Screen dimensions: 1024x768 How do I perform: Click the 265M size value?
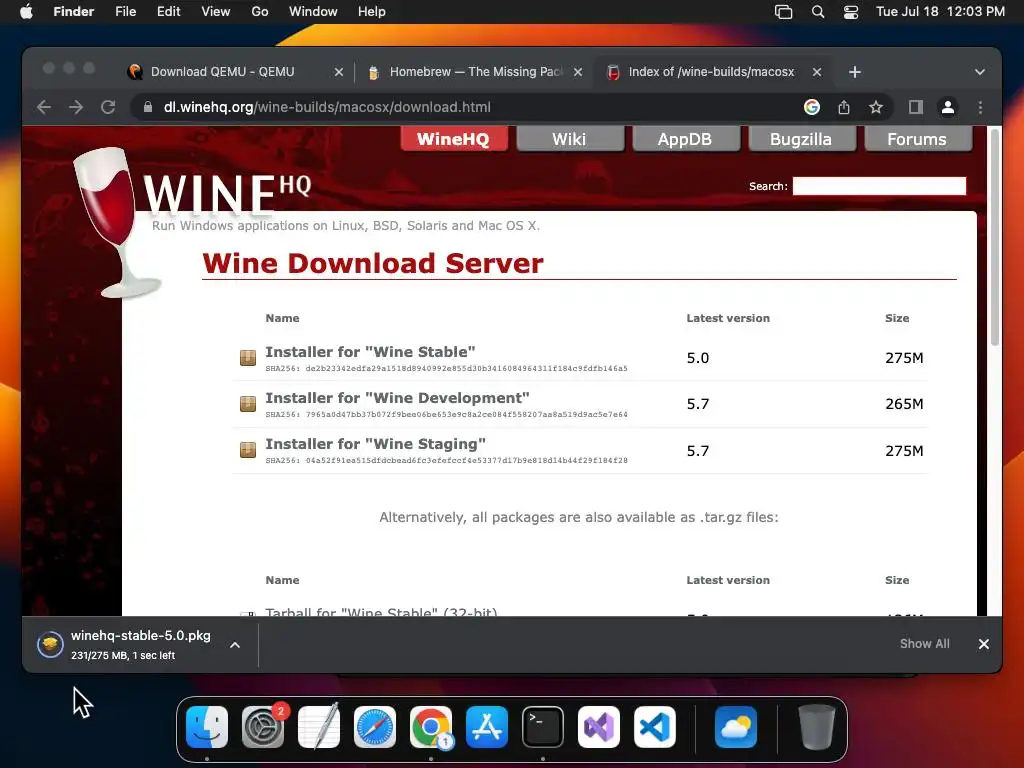pyautogui.click(x=904, y=404)
